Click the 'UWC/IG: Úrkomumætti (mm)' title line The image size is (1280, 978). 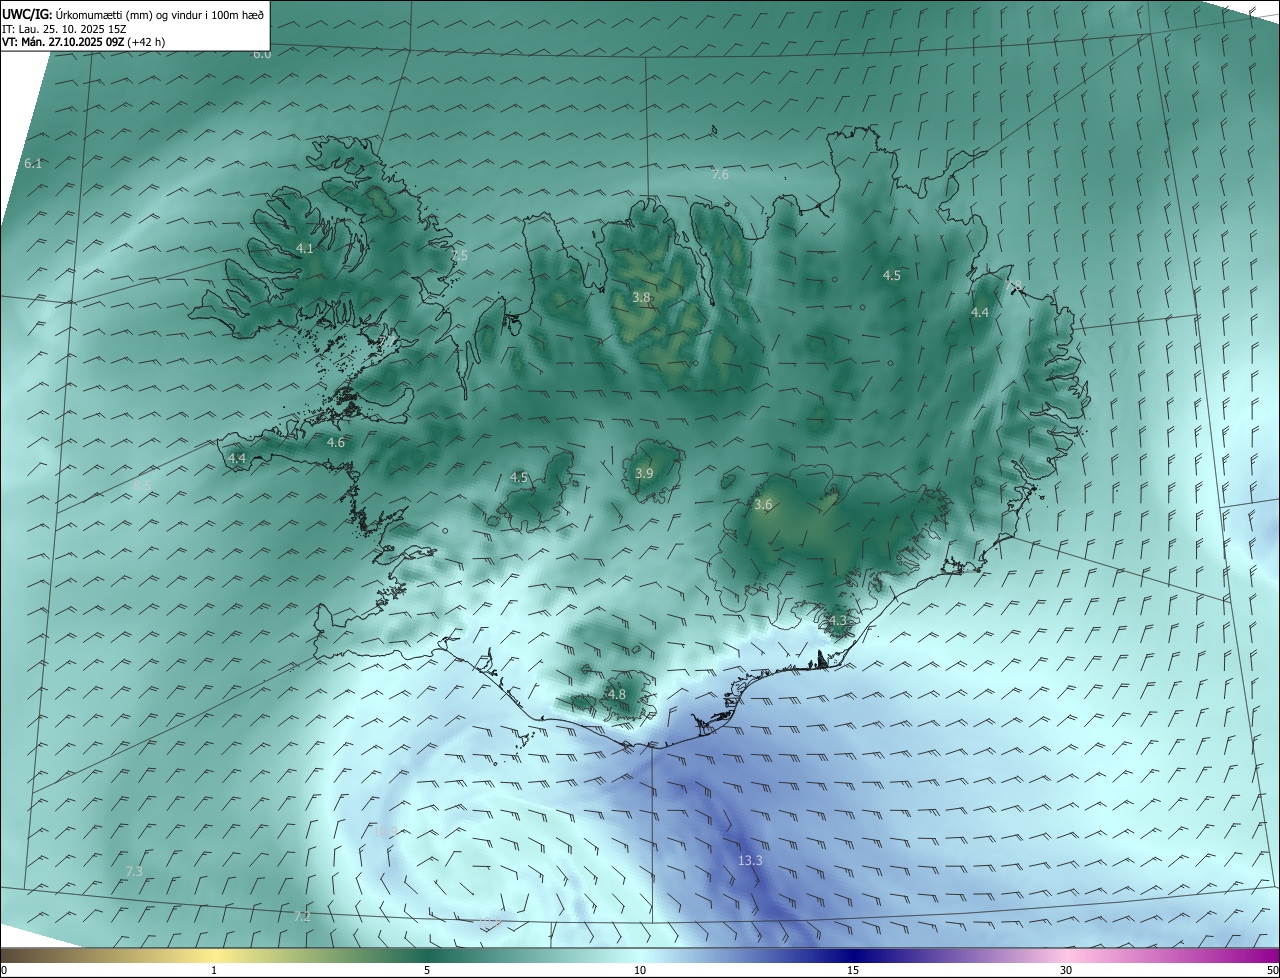point(132,15)
